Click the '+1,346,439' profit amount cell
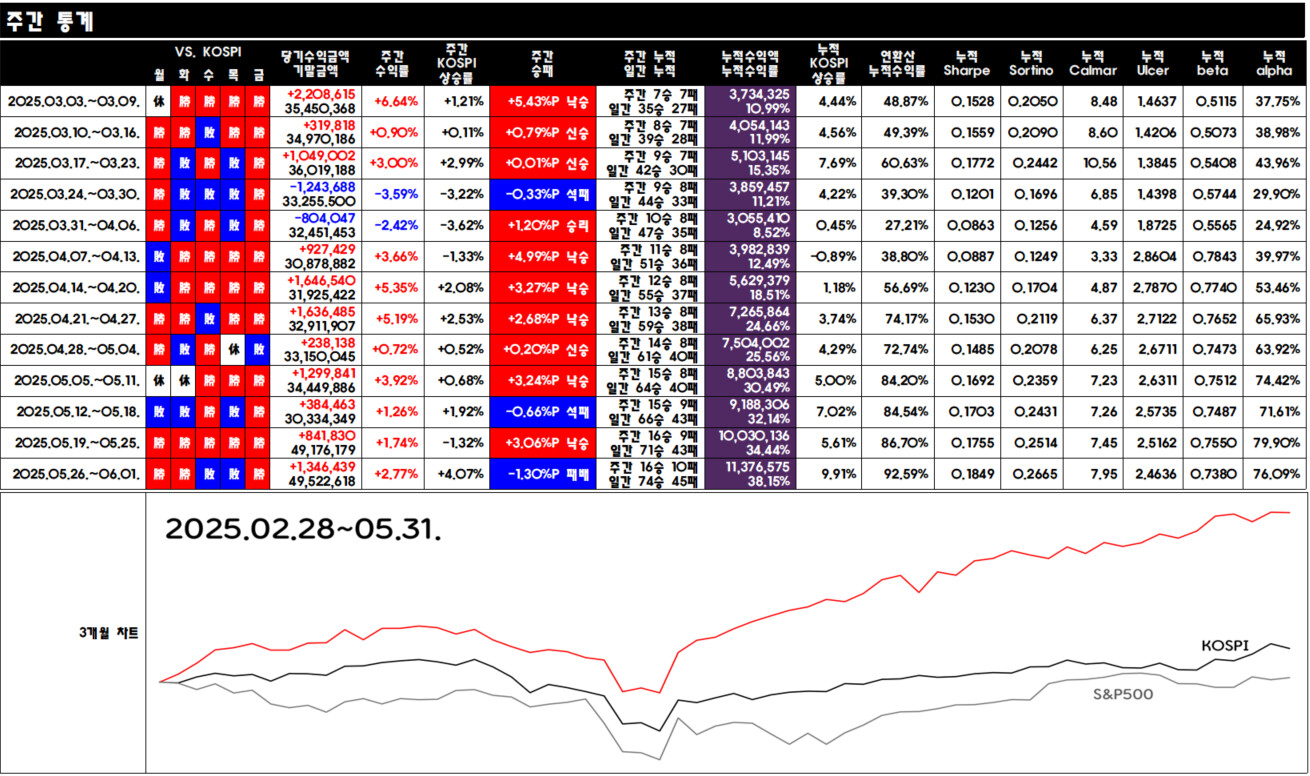Viewport: 1310px width, 776px height. click(320, 466)
